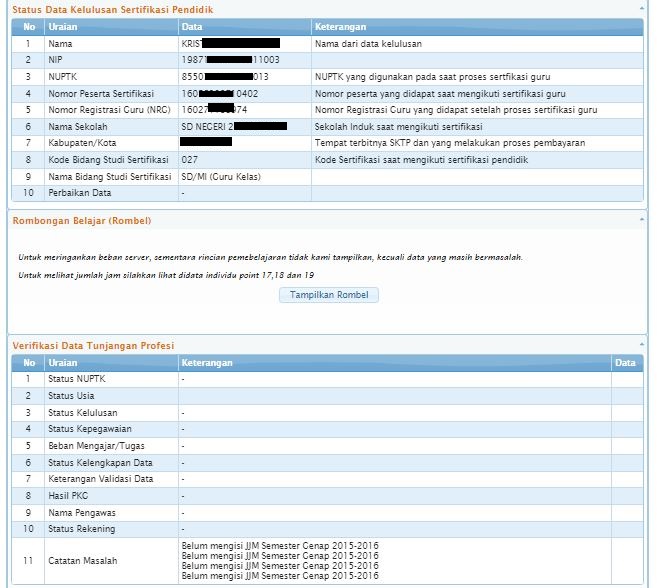Select the 'Status Kelulusan' row label
Viewport: 657px width, 588px height.
click(83, 413)
